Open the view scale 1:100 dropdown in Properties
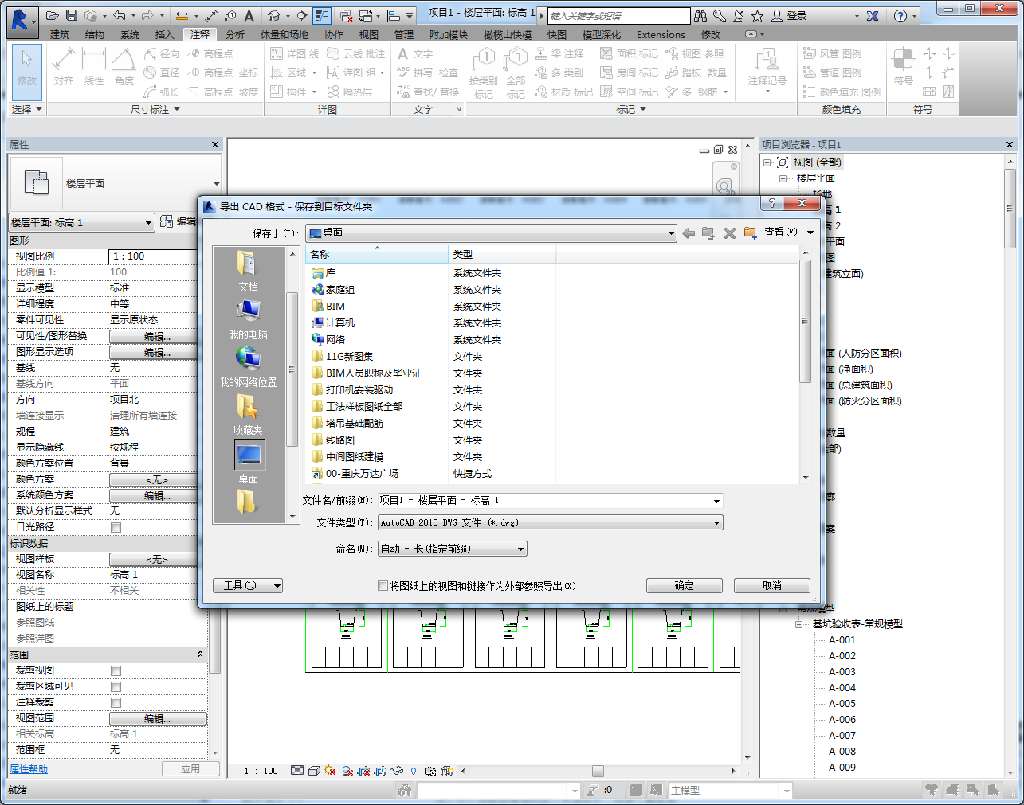The width and height of the screenshot is (1024, 805). (x=154, y=256)
